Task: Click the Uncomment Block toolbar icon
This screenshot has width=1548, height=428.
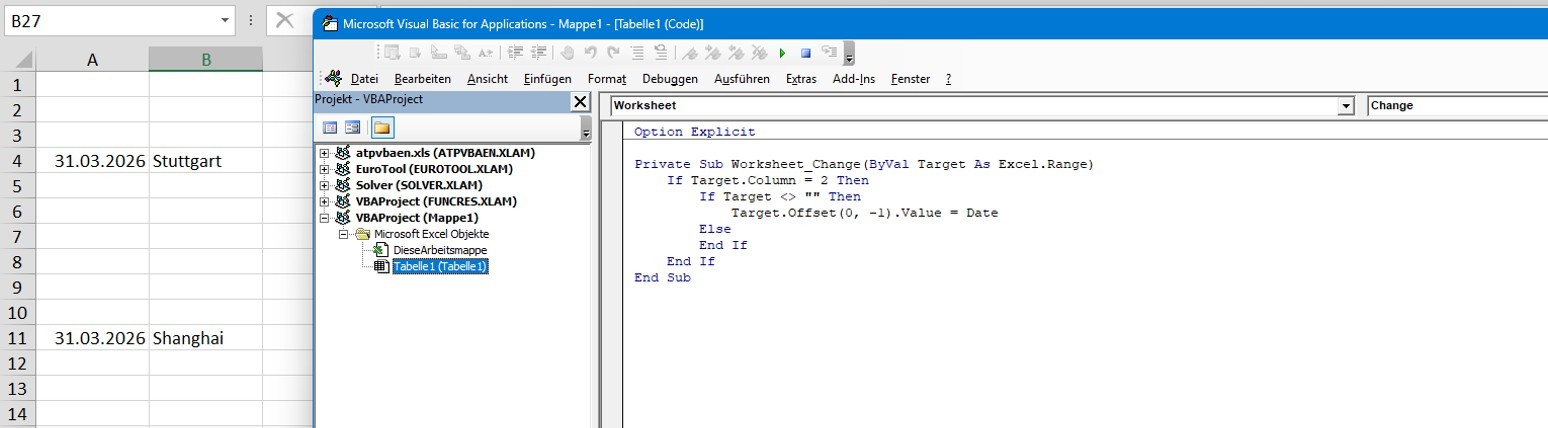Action: tap(660, 53)
